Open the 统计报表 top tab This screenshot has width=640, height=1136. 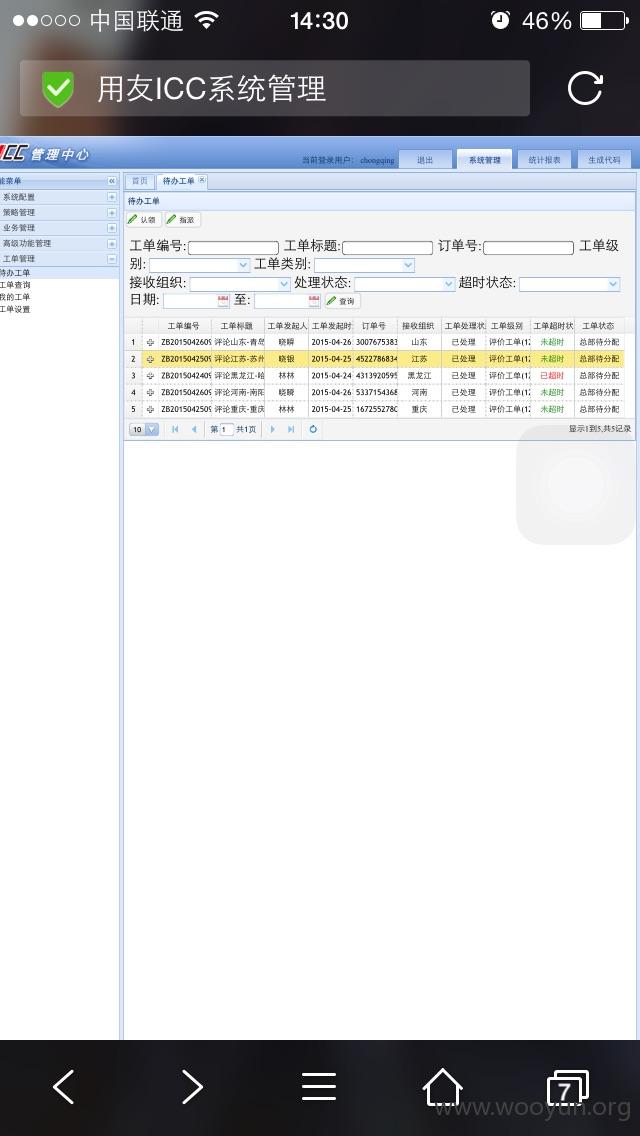(544, 159)
